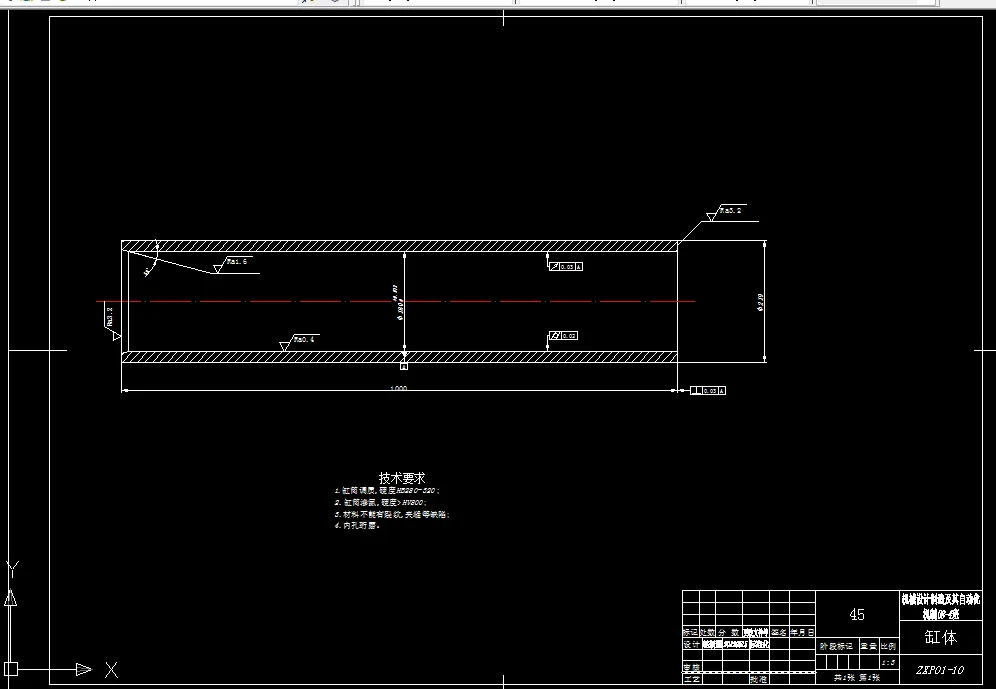
Task: Click the 设计 row label
Action: tap(691, 645)
